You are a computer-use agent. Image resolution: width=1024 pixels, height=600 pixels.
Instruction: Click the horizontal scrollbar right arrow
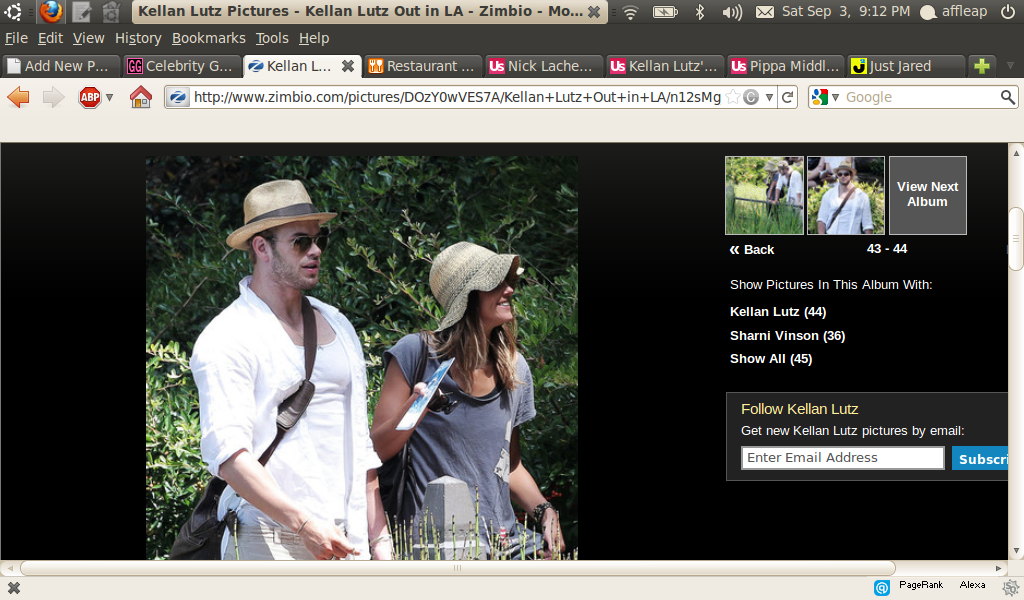(999, 568)
